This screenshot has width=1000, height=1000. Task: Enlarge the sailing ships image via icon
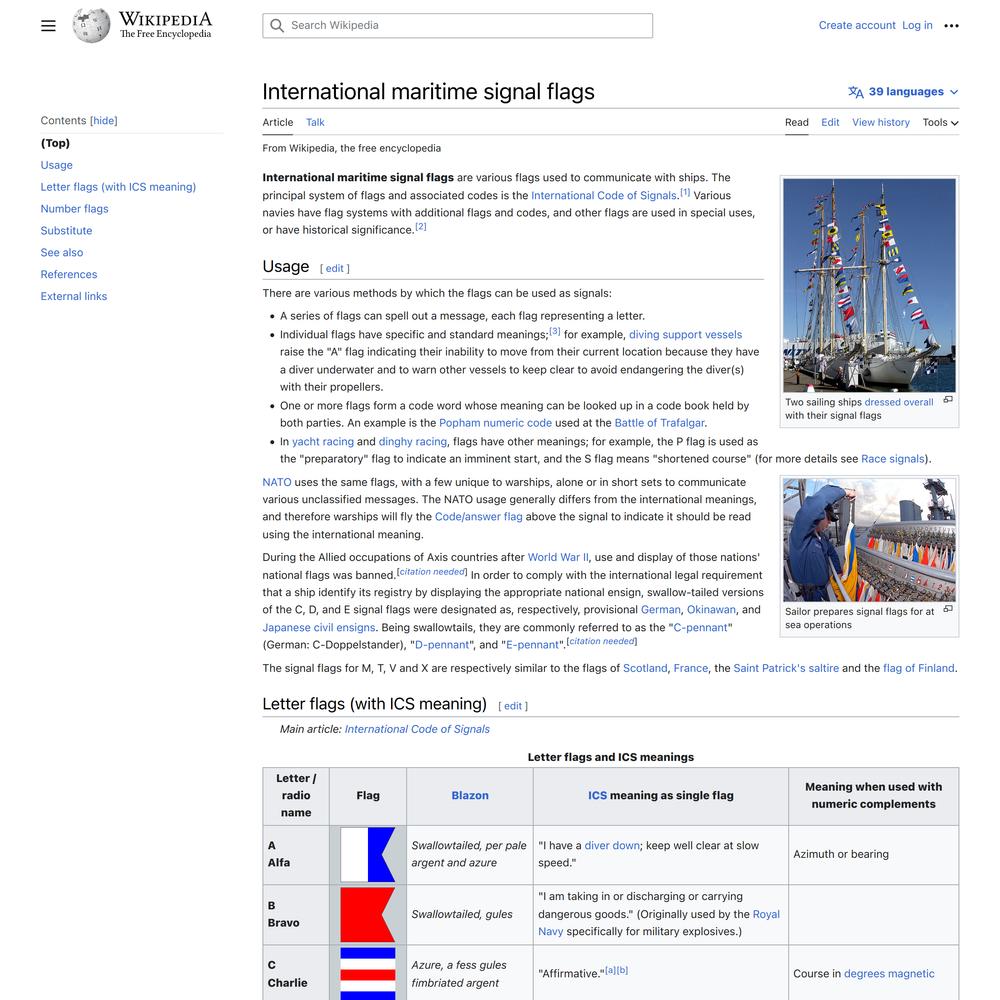[948, 400]
